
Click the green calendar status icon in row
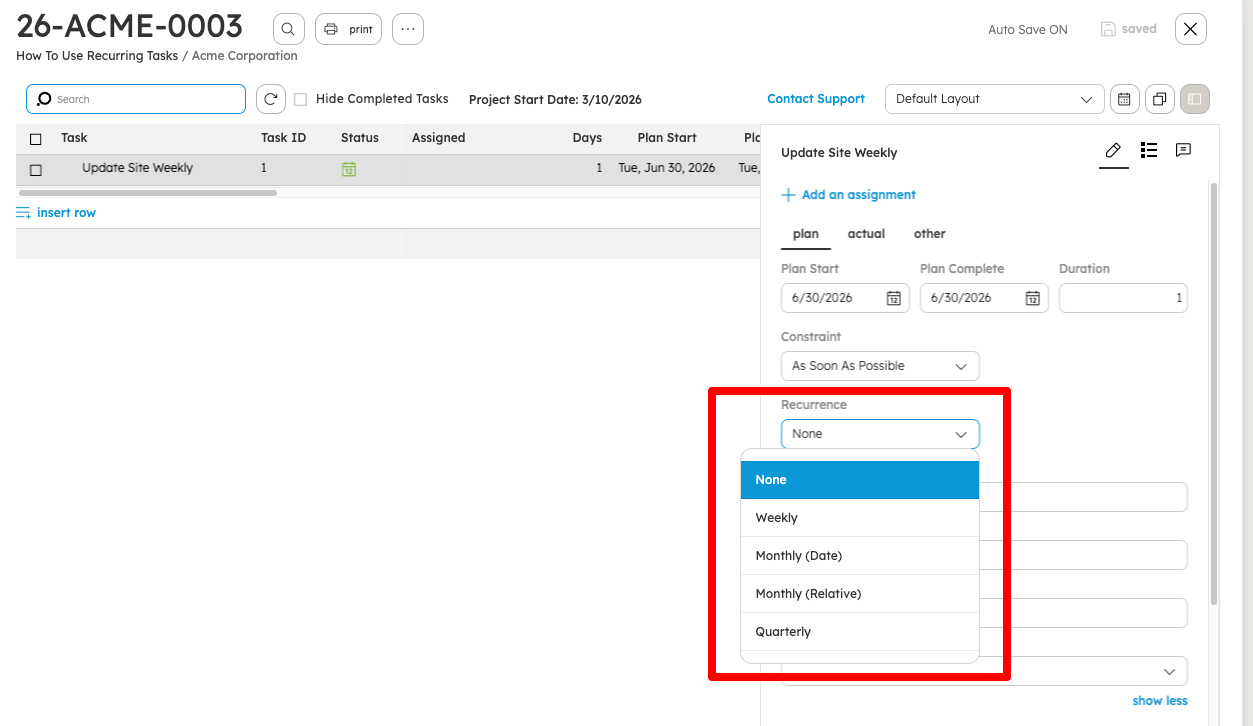pyautogui.click(x=349, y=169)
